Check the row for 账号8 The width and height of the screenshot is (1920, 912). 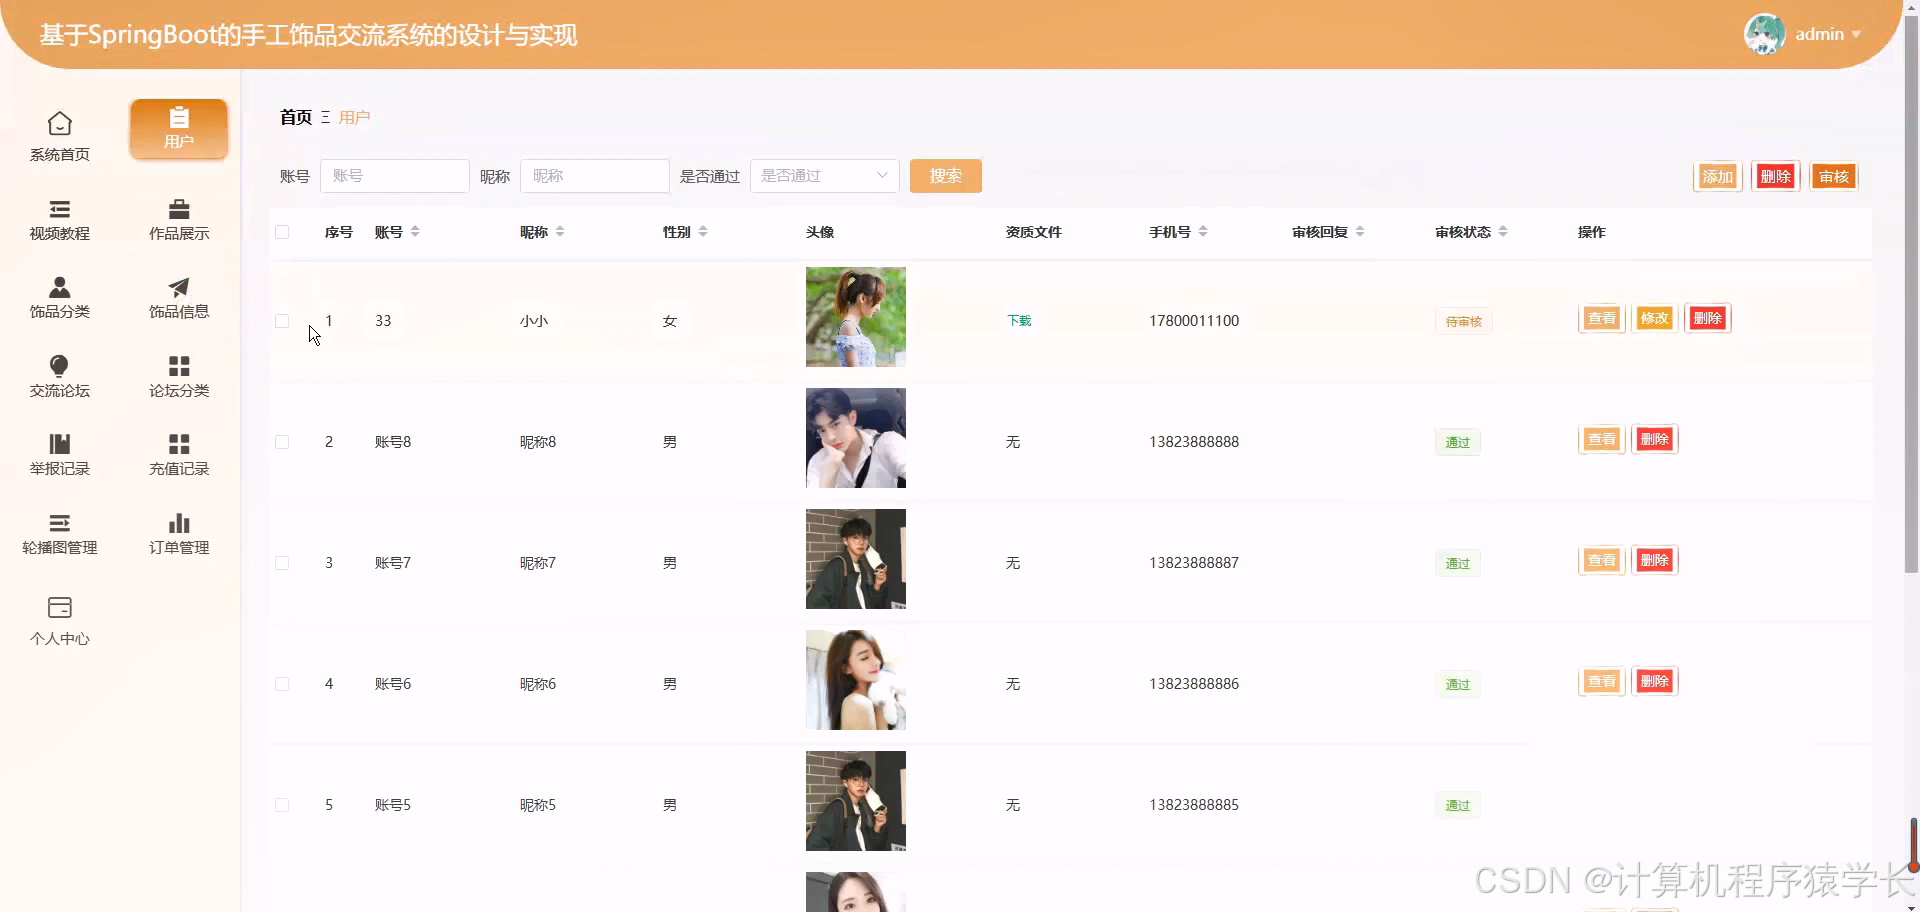coord(282,442)
